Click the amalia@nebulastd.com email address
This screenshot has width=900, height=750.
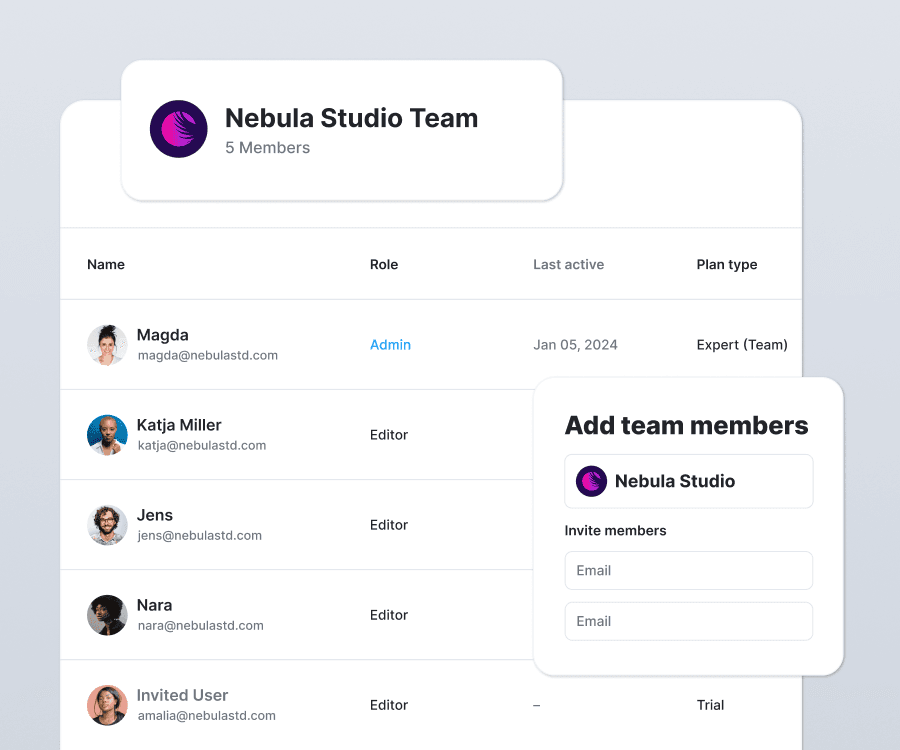(x=207, y=716)
